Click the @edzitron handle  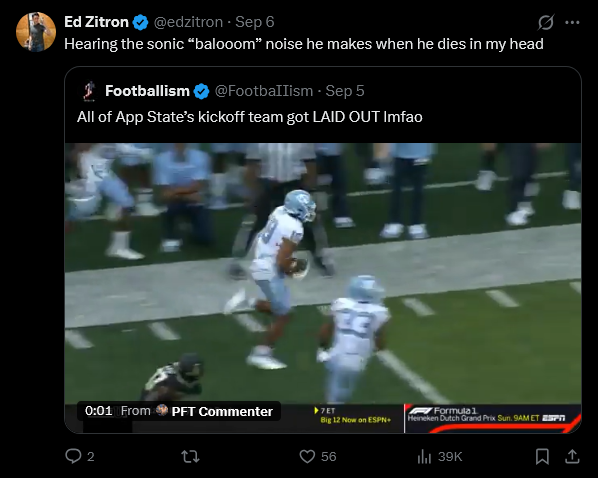(x=188, y=22)
